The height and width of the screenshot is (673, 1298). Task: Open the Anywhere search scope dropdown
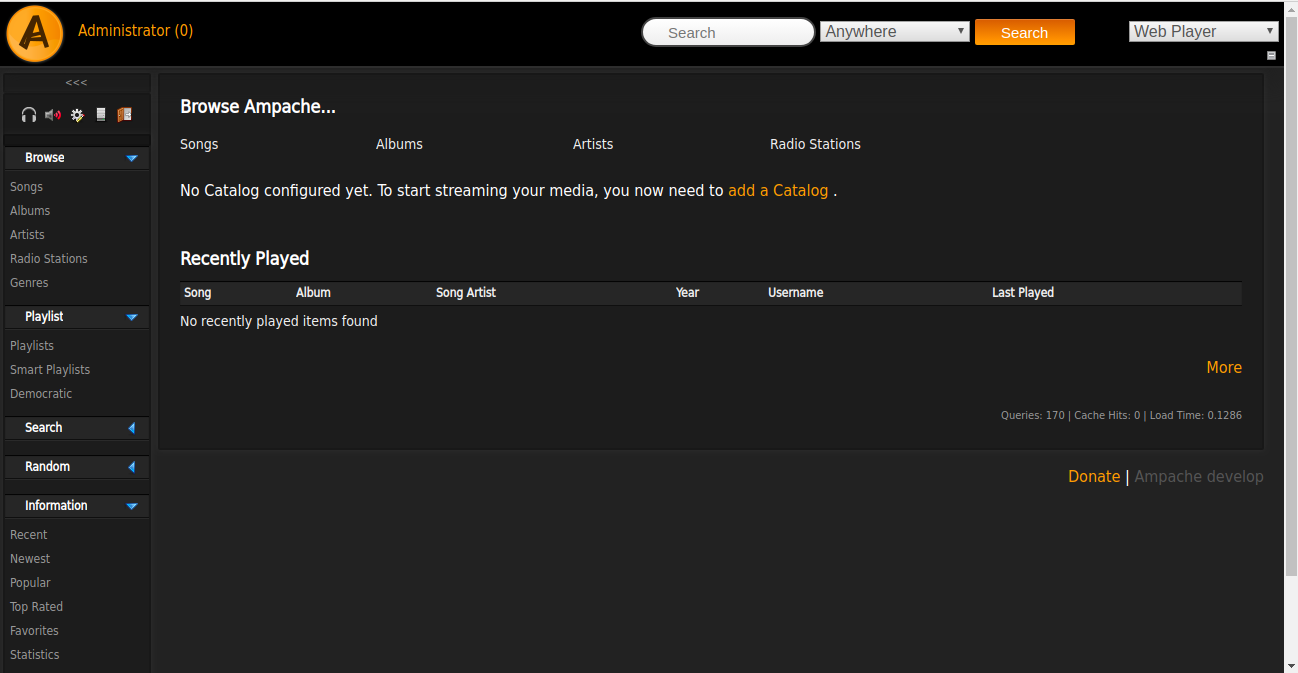coord(895,31)
